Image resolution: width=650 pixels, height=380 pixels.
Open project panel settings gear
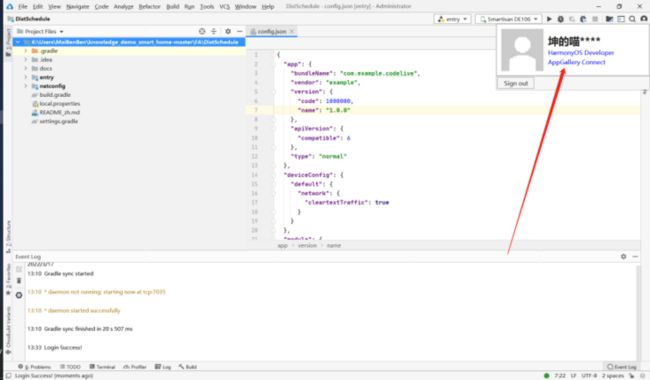pyautogui.click(x=228, y=31)
